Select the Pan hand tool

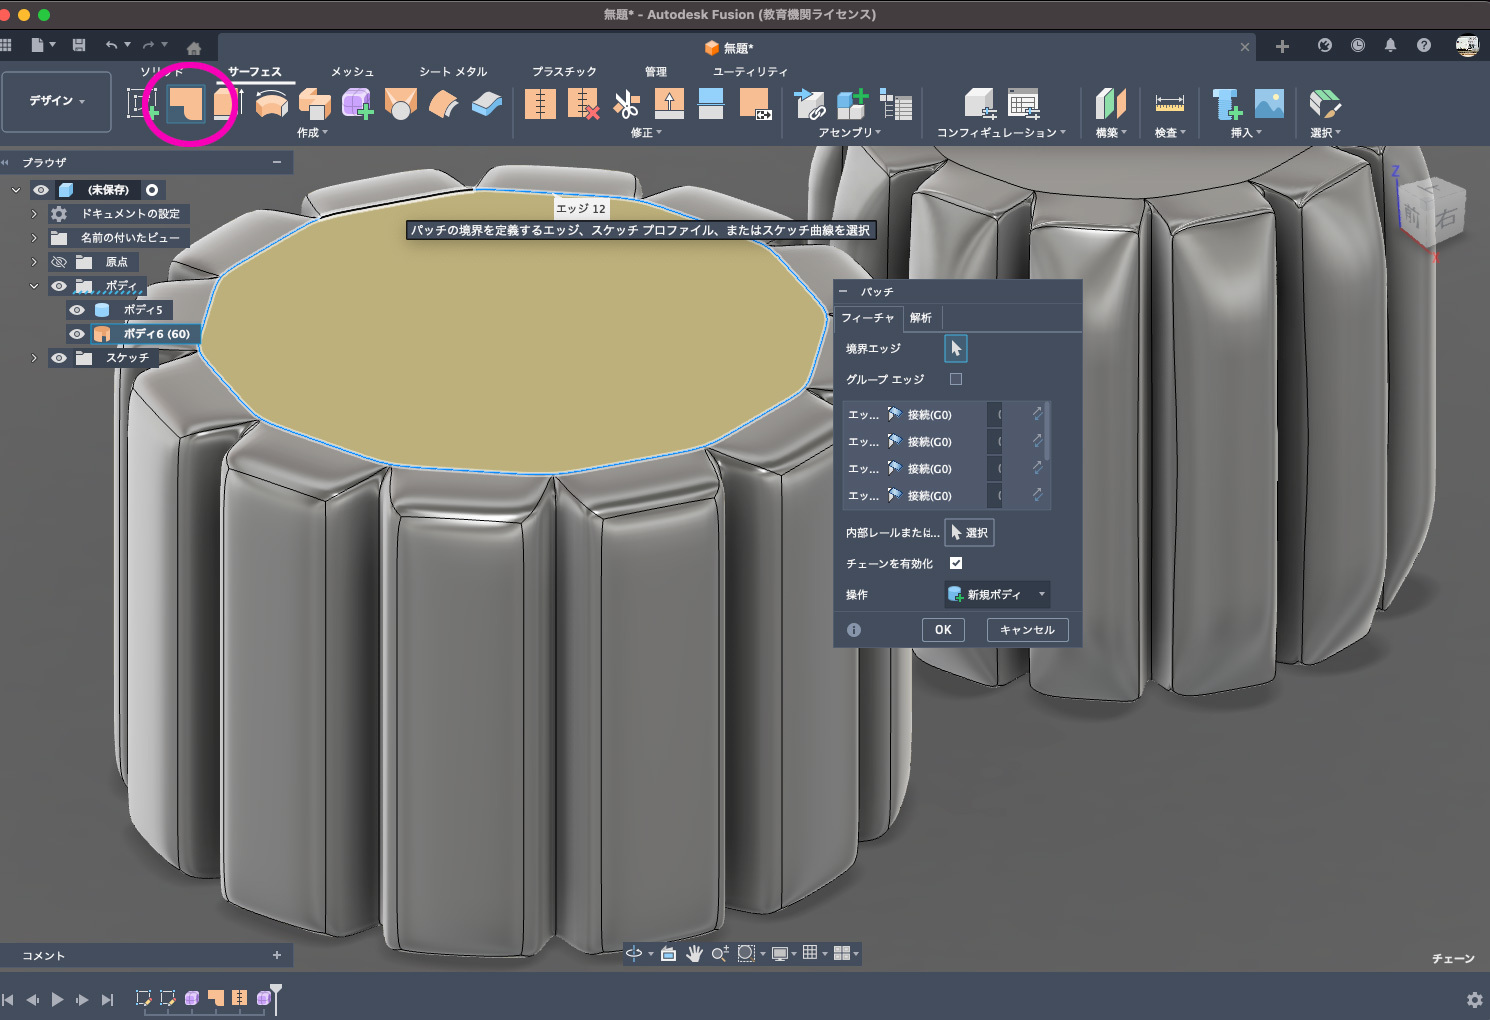[694, 954]
